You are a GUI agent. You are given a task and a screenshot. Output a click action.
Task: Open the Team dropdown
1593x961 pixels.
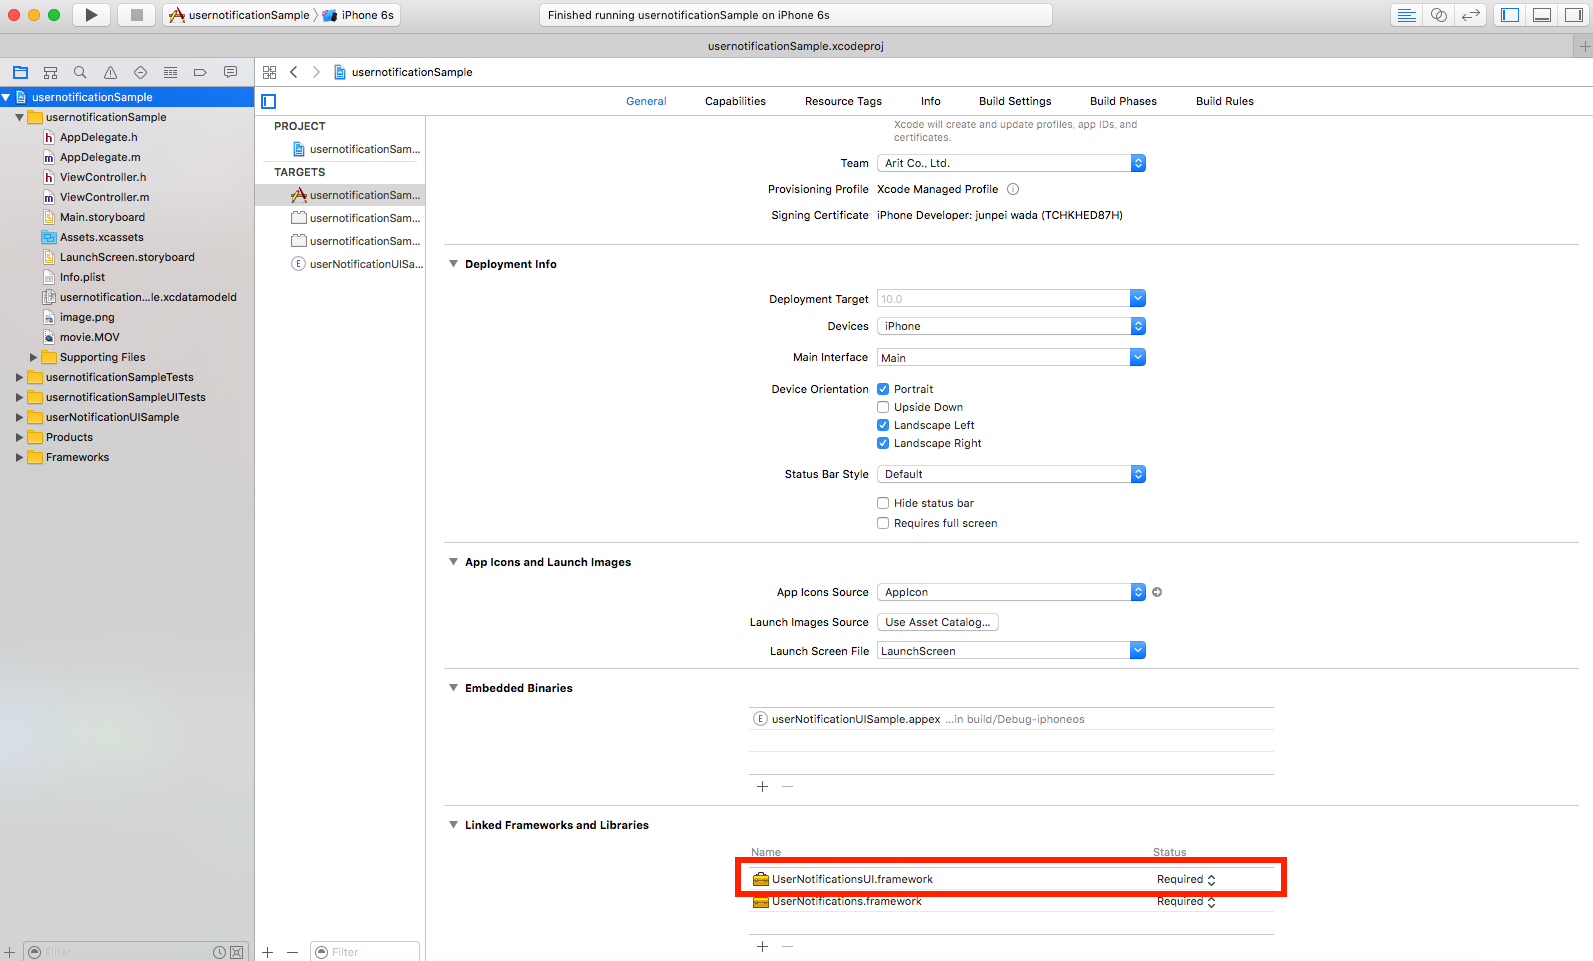[x=1011, y=163]
